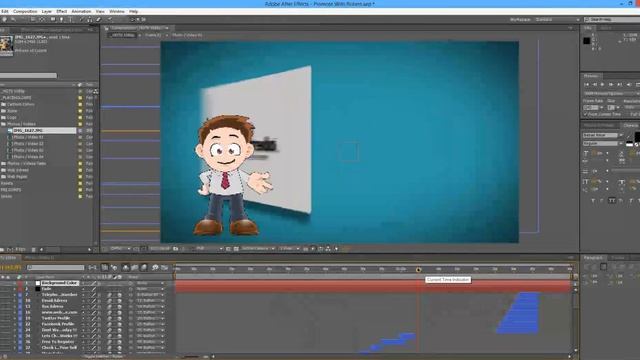Select the Fade layer in the timeline

pyautogui.click(x=46, y=289)
